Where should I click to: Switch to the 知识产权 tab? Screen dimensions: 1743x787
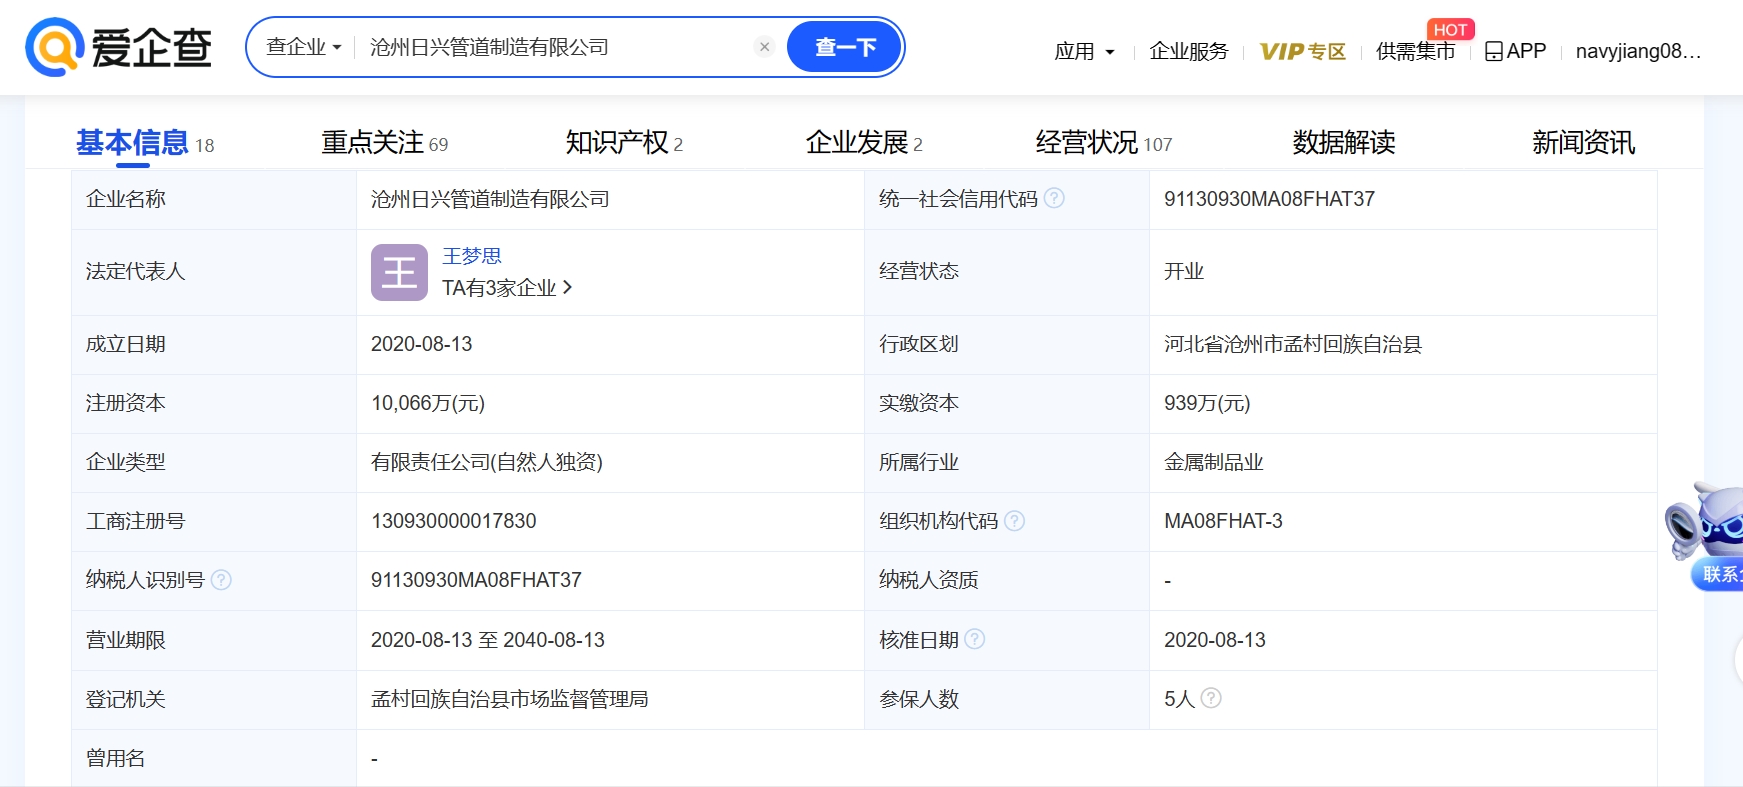(x=625, y=143)
